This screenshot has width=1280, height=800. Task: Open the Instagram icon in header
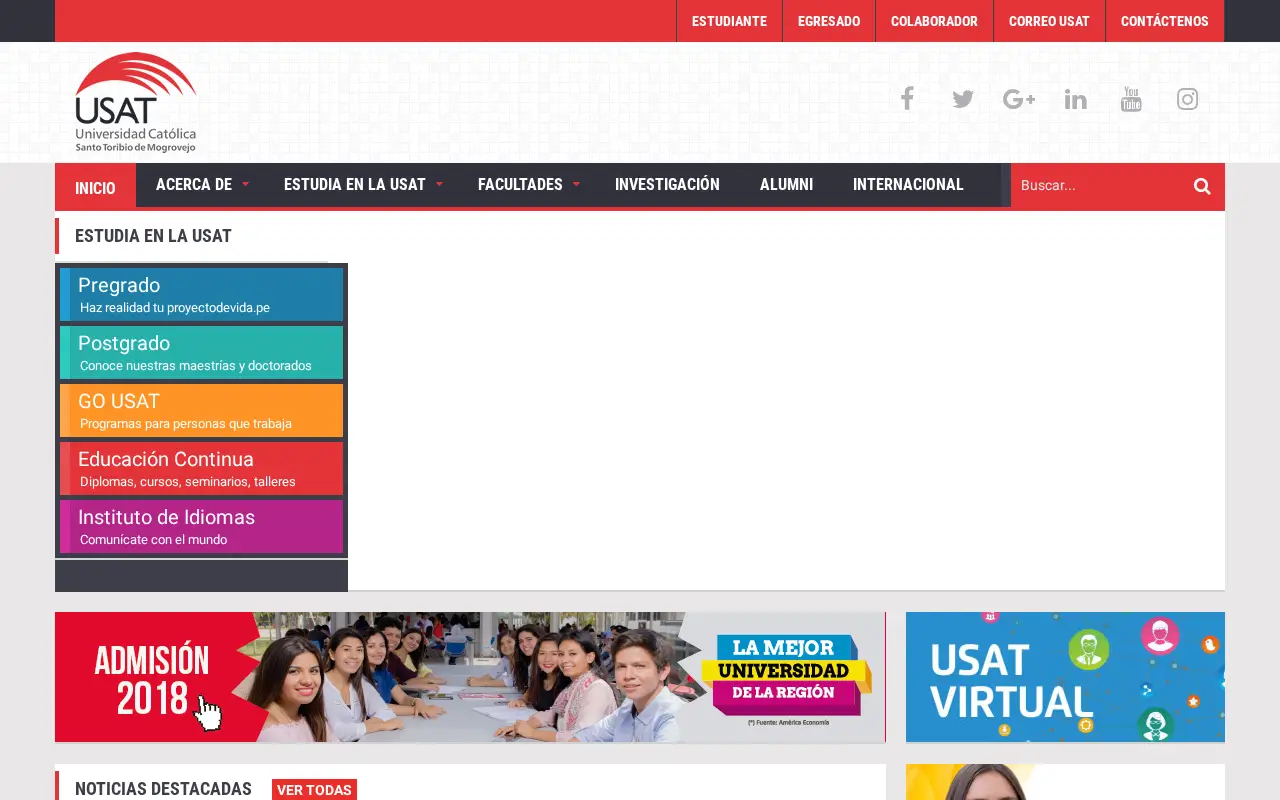coord(1187,99)
